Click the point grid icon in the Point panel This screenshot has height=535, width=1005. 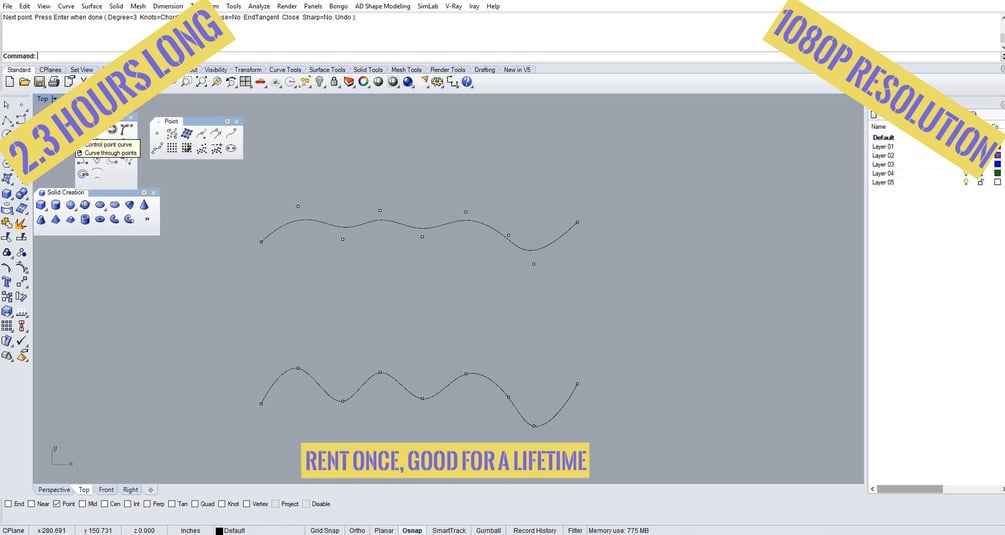tap(172, 148)
